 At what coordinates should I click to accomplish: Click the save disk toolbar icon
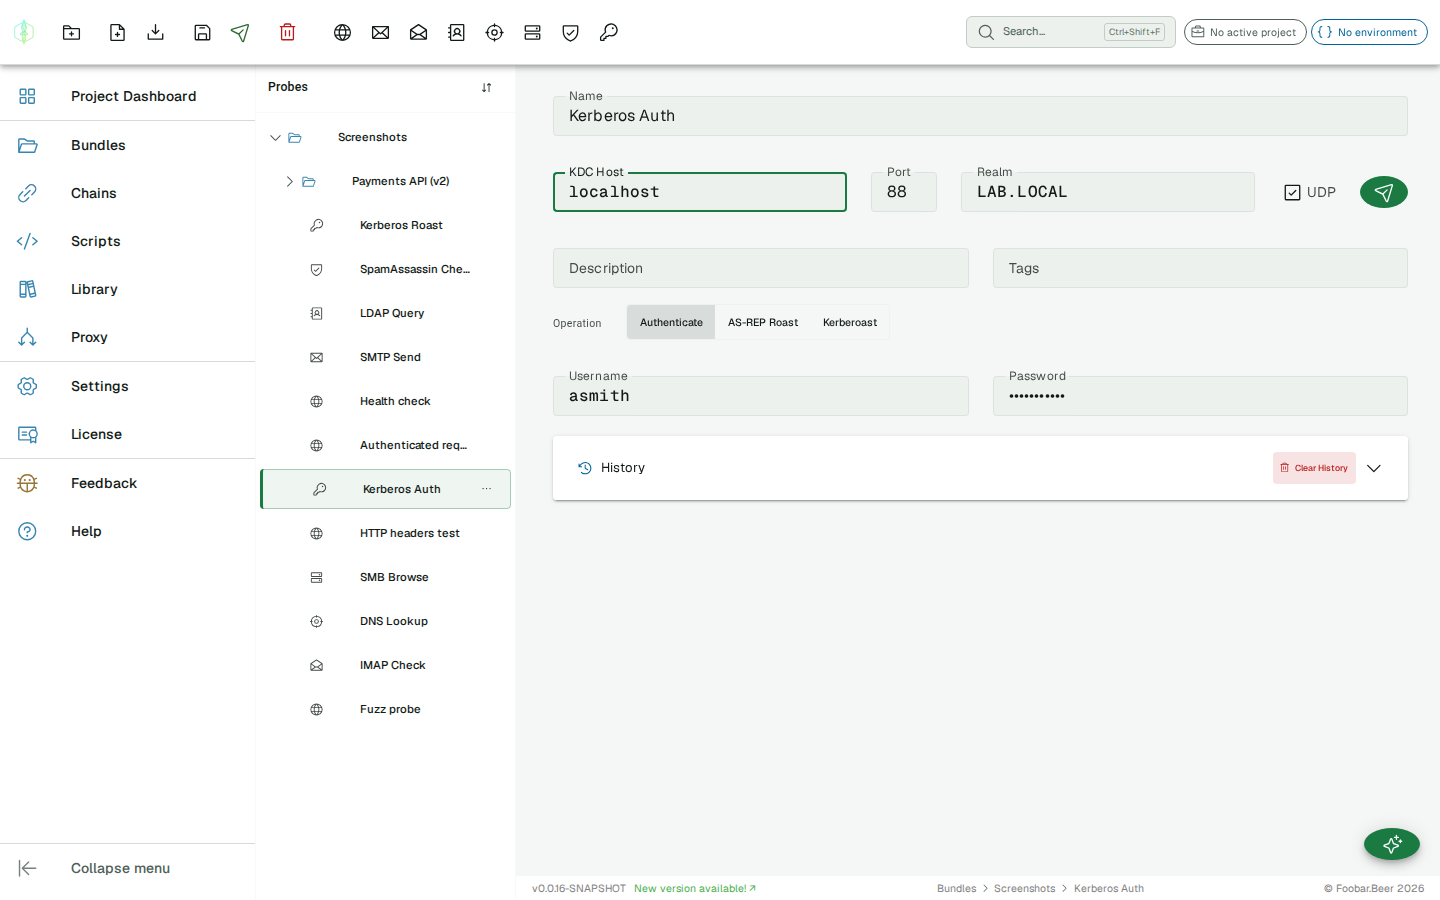click(202, 32)
